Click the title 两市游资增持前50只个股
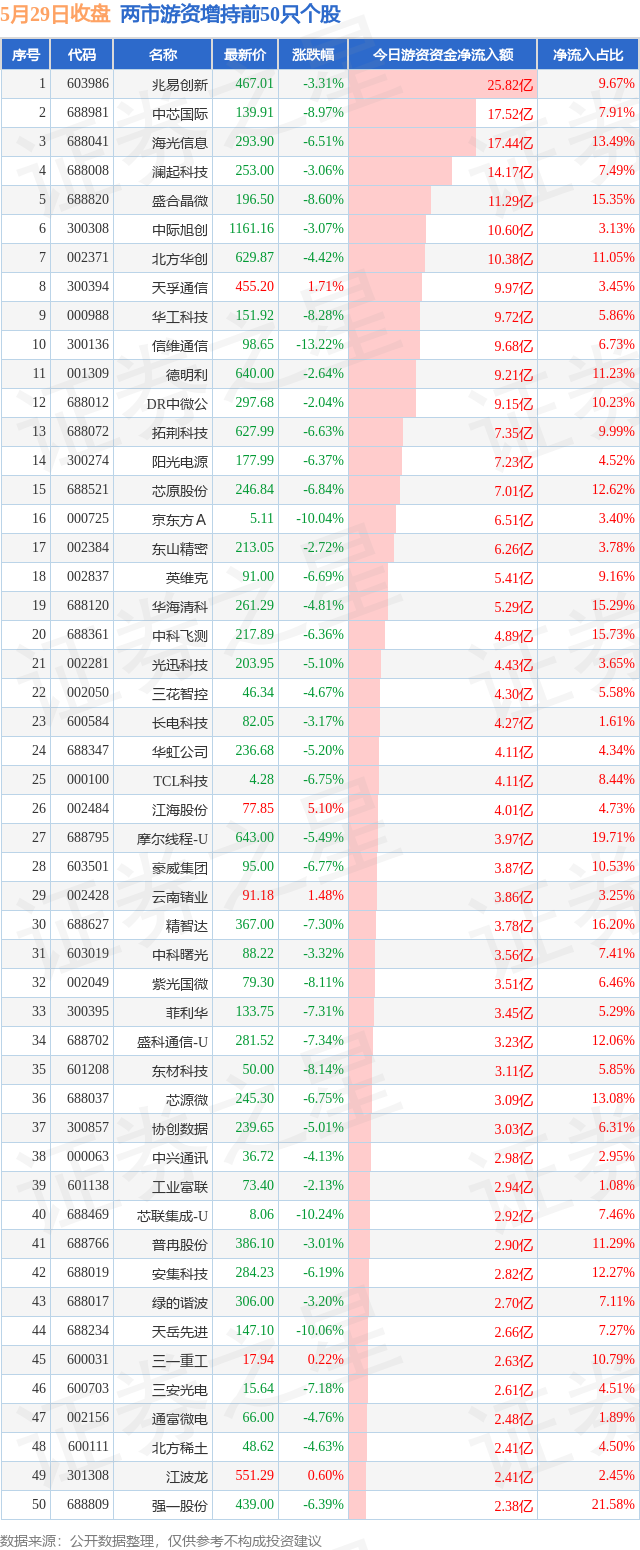Image resolution: width=640 pixels, height=1550 pixels. tap(230, 15)
